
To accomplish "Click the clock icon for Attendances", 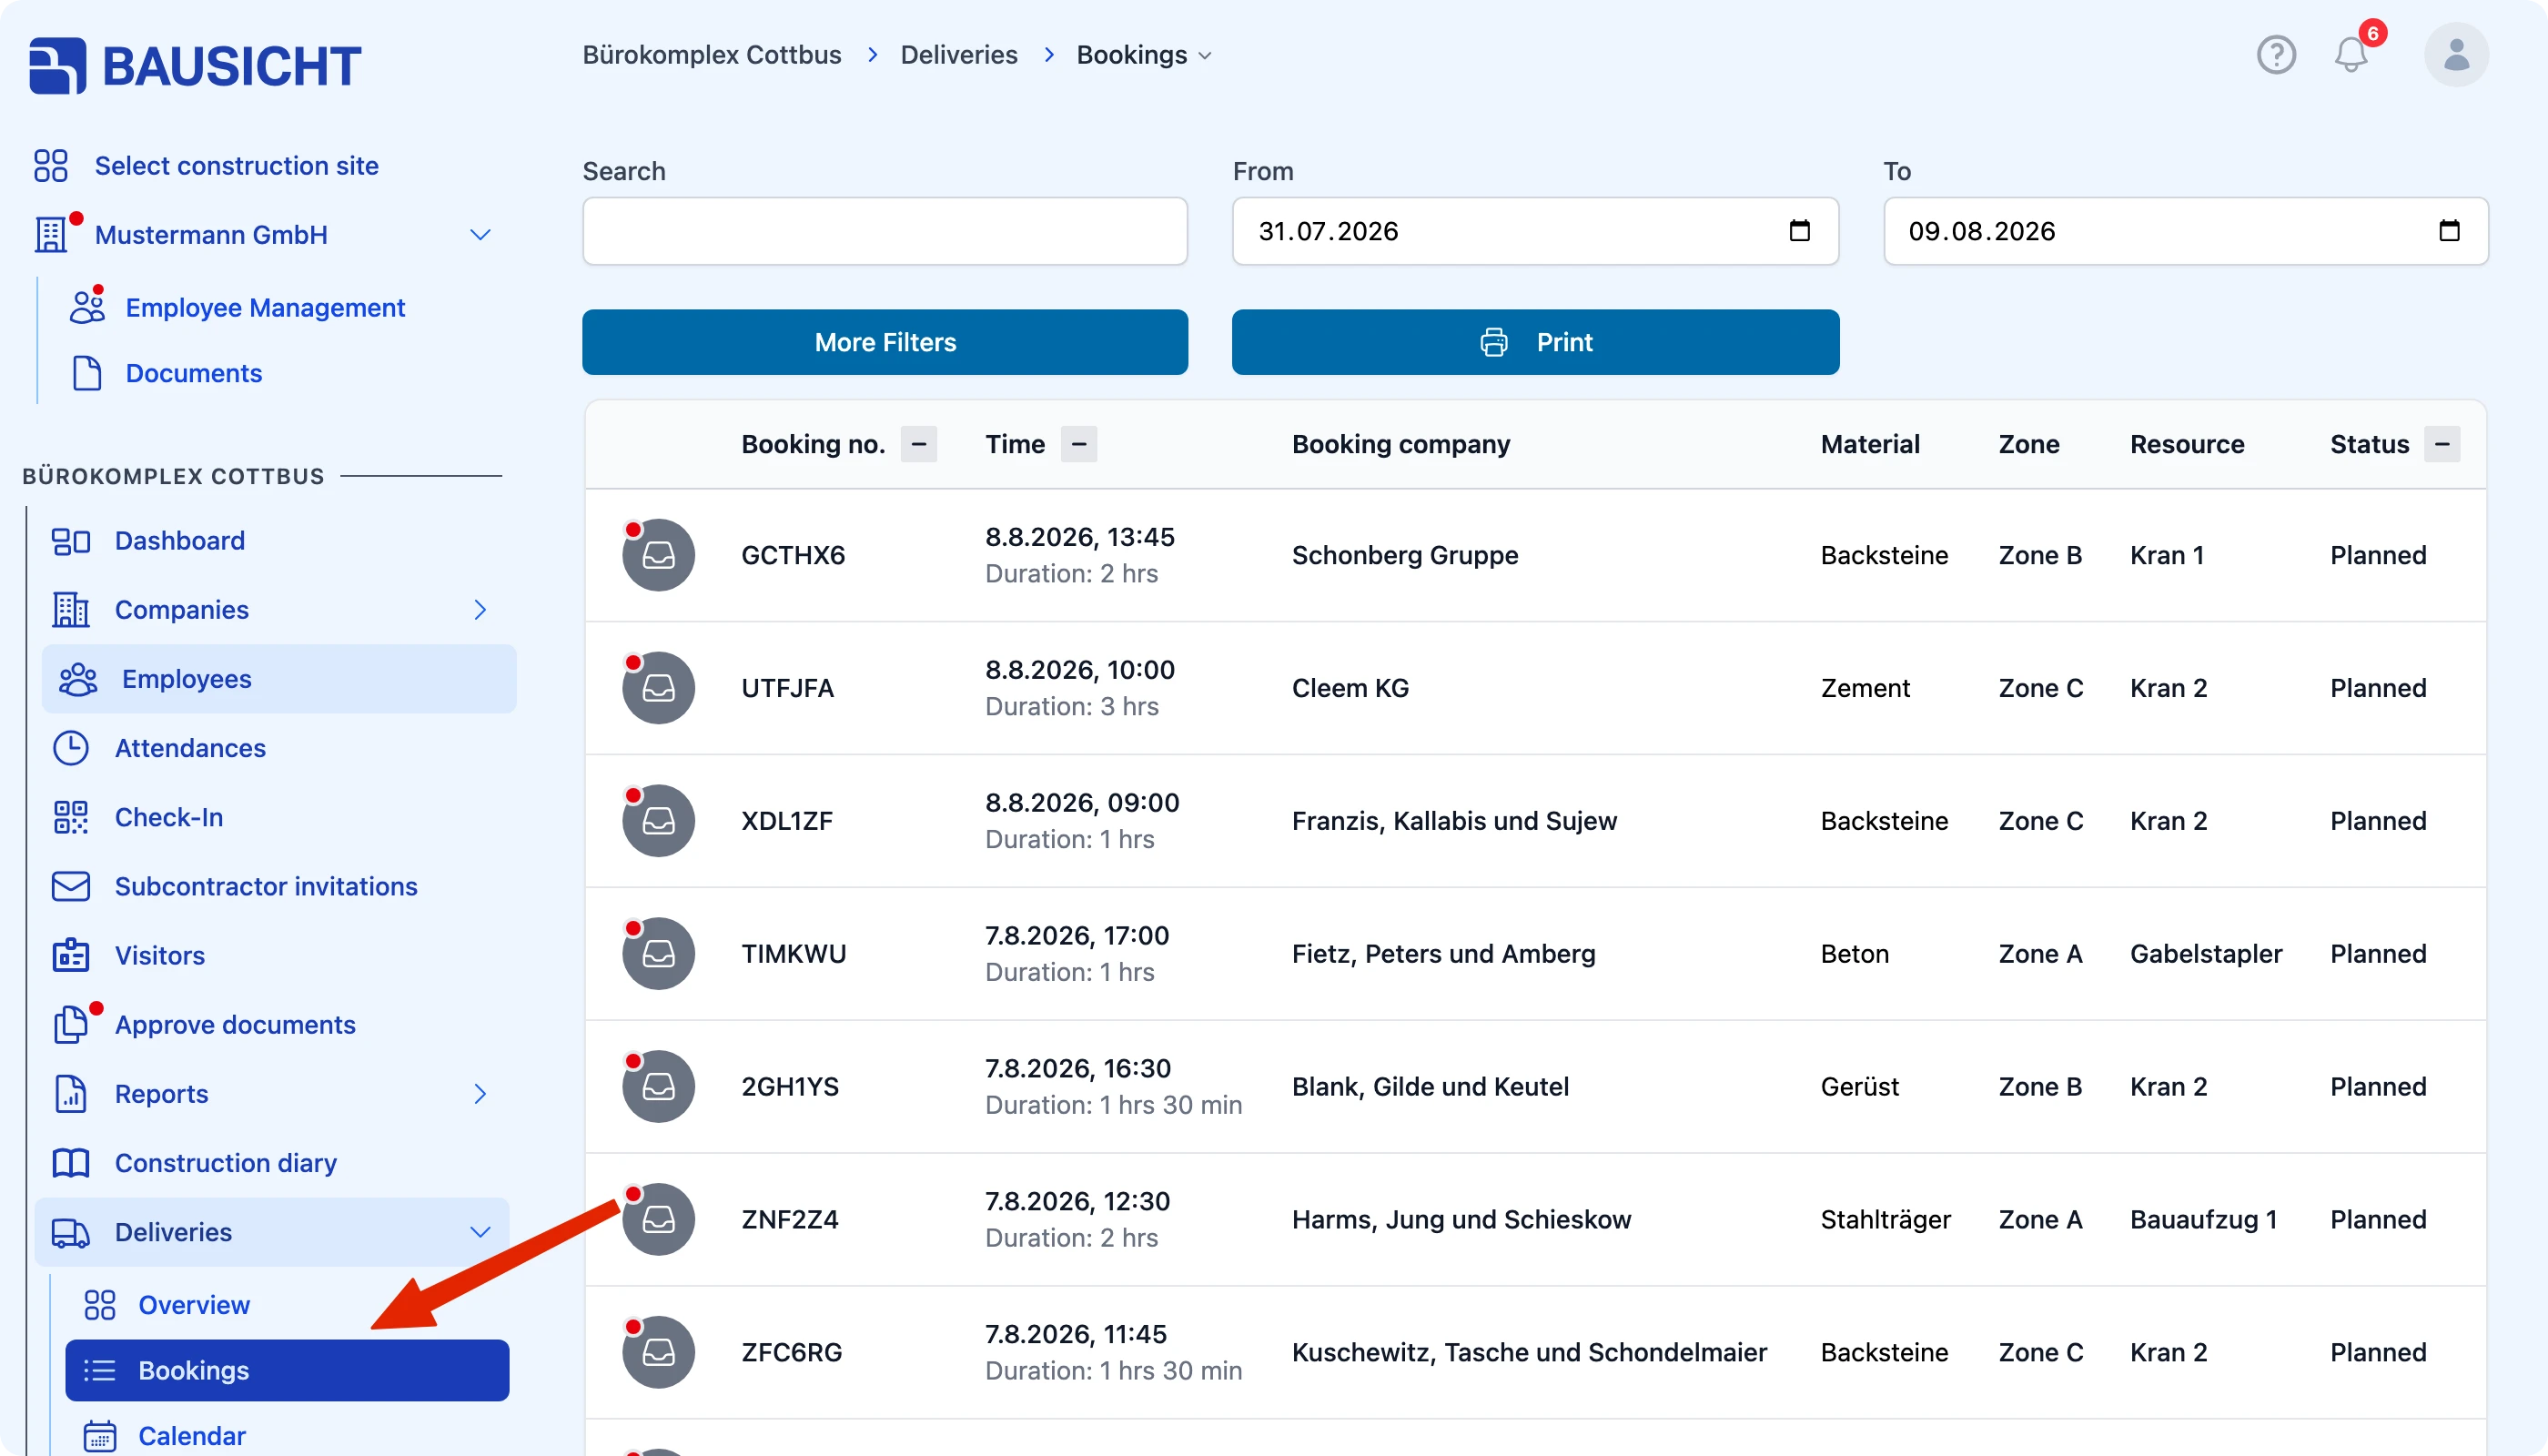I will [x=71, y=749].
